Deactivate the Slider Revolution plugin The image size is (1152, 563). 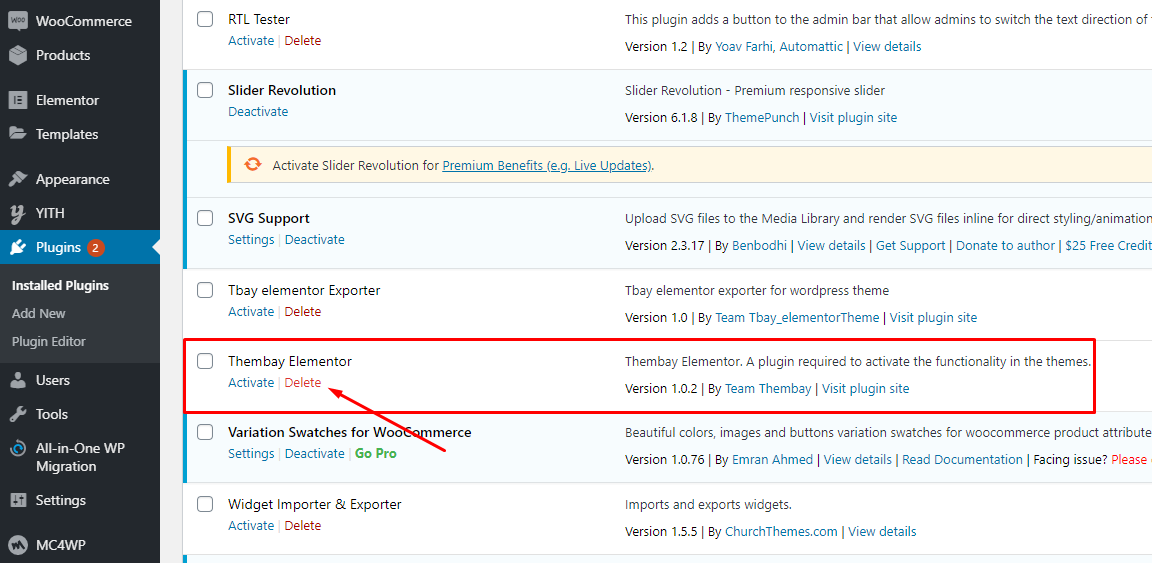pos(258,111)
